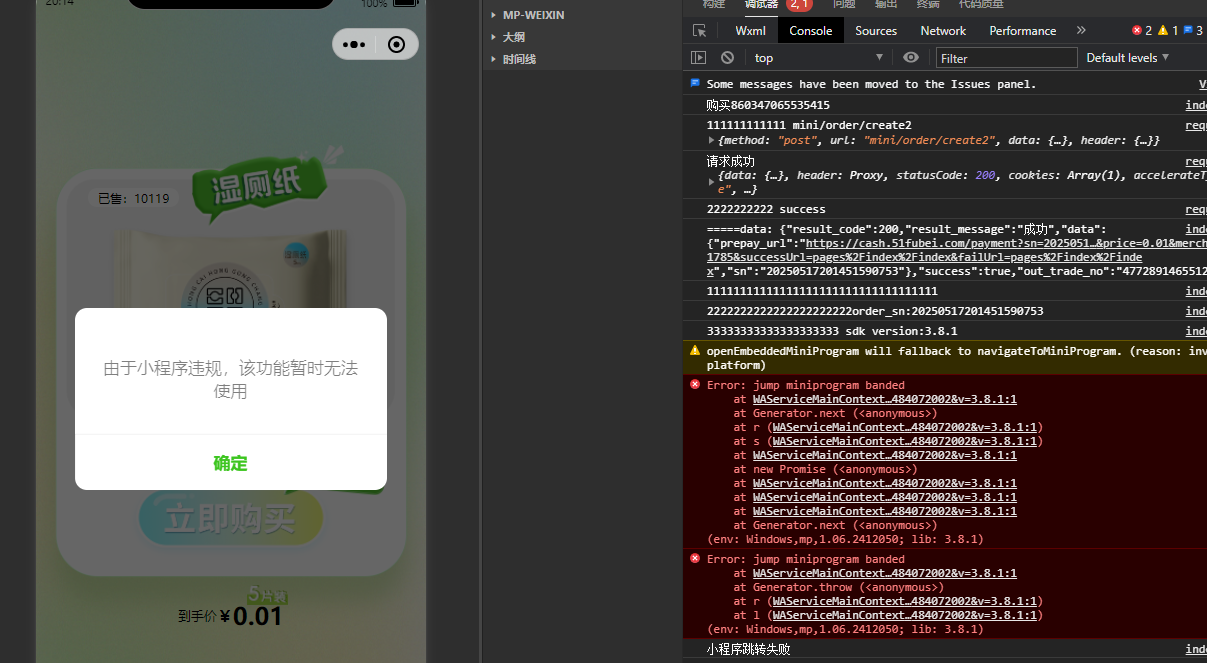Expand the 大纲 outline section

click(494, 37)
